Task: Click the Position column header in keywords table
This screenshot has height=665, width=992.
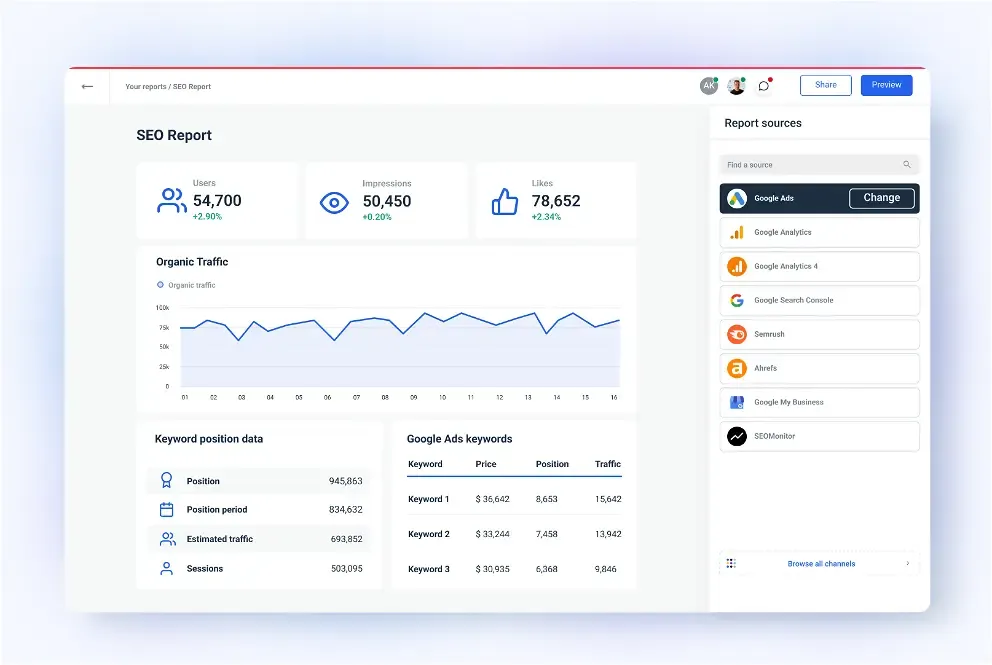Action: tap(552, 464)
